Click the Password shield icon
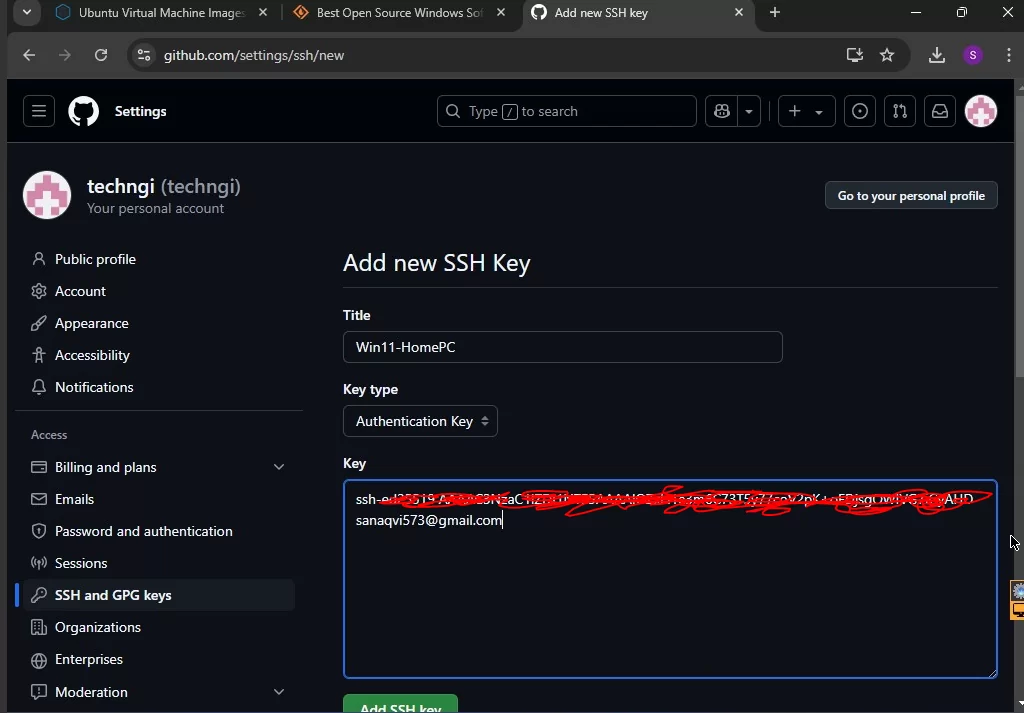1024x713 pixels. coord(39,531)
